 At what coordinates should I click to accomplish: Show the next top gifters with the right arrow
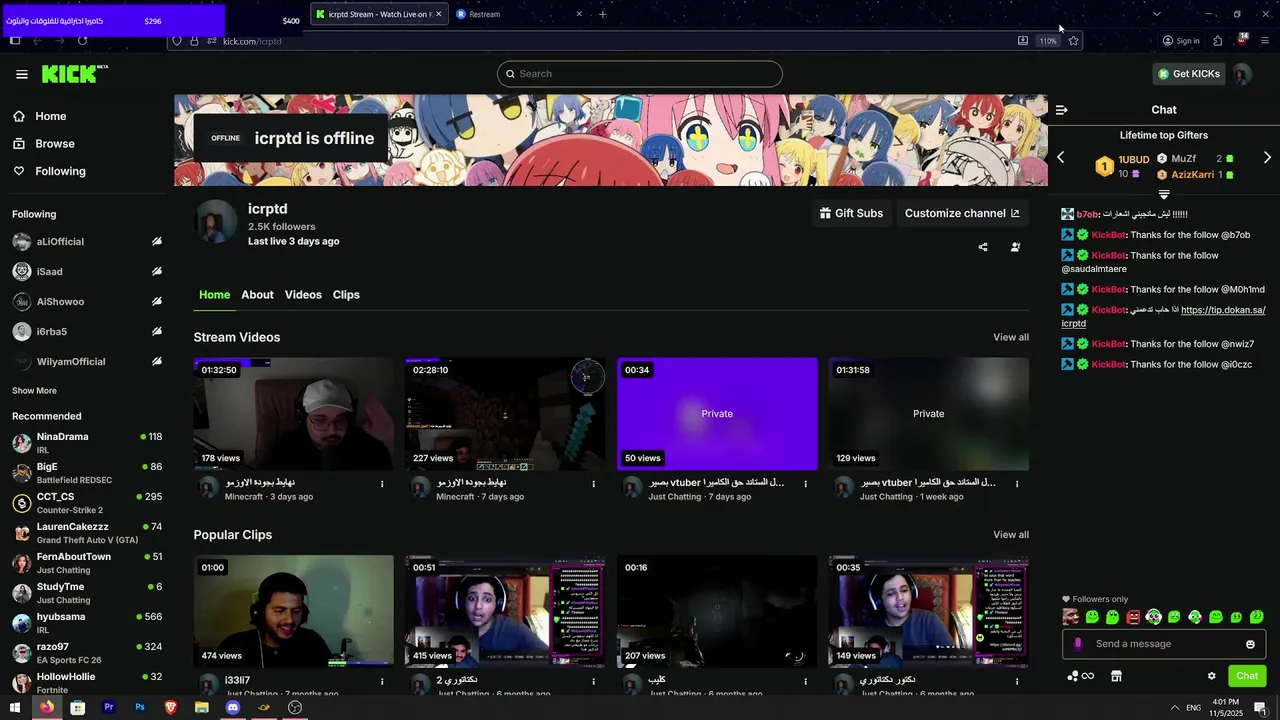[x=1267, y=158]
